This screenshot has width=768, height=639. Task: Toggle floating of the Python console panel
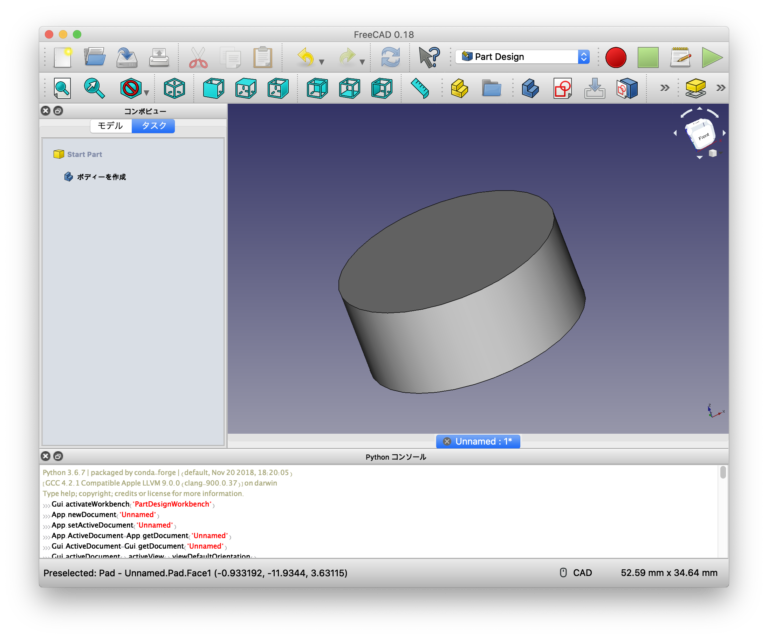point(58,456)
